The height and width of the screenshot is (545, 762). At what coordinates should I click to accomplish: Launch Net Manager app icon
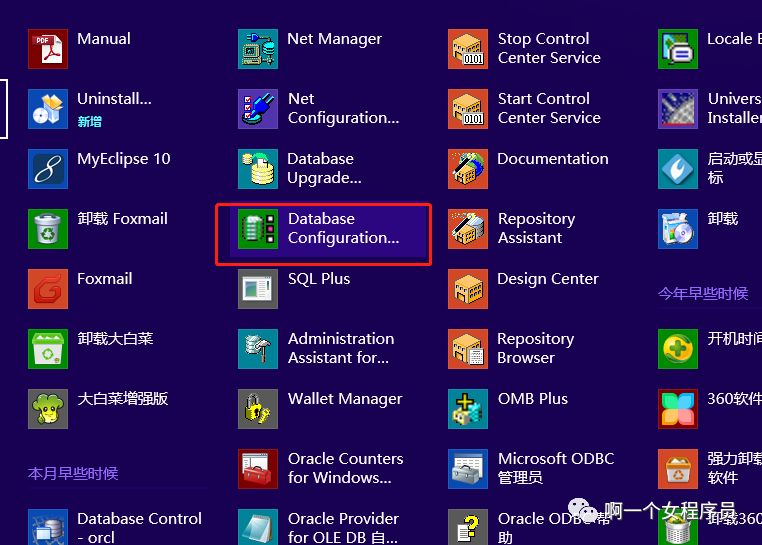258,49
